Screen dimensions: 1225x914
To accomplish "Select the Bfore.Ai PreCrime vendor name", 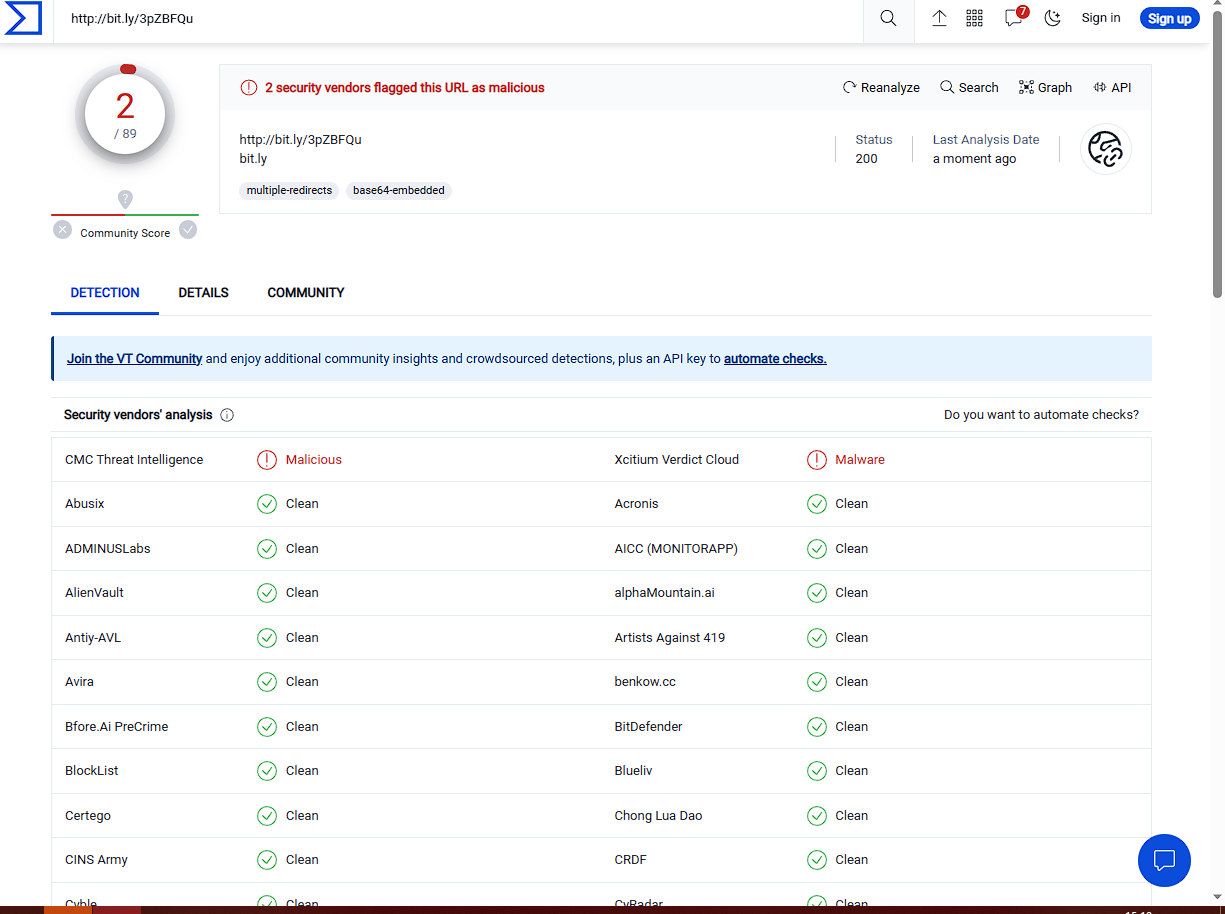I will (x=117, y=727).
